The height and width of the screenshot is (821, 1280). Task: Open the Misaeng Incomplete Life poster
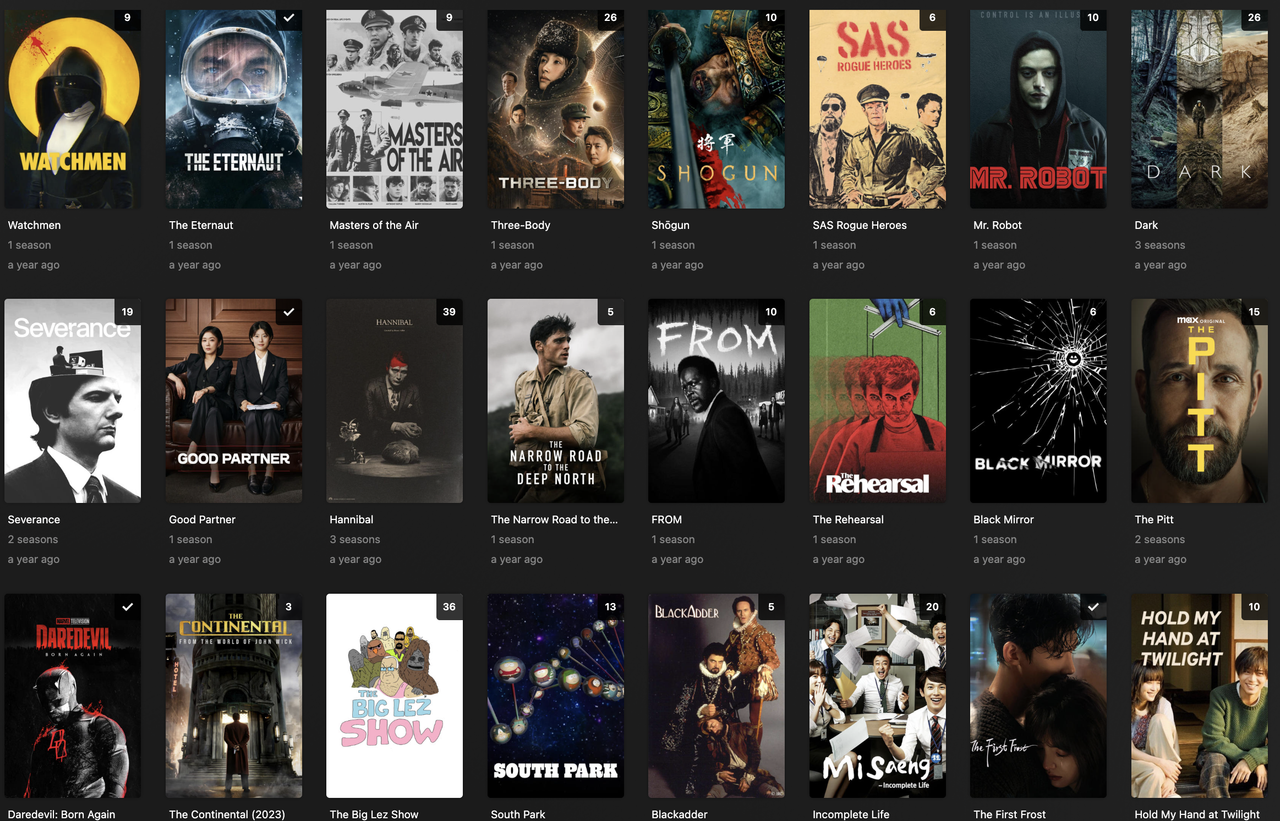point(878,696)
